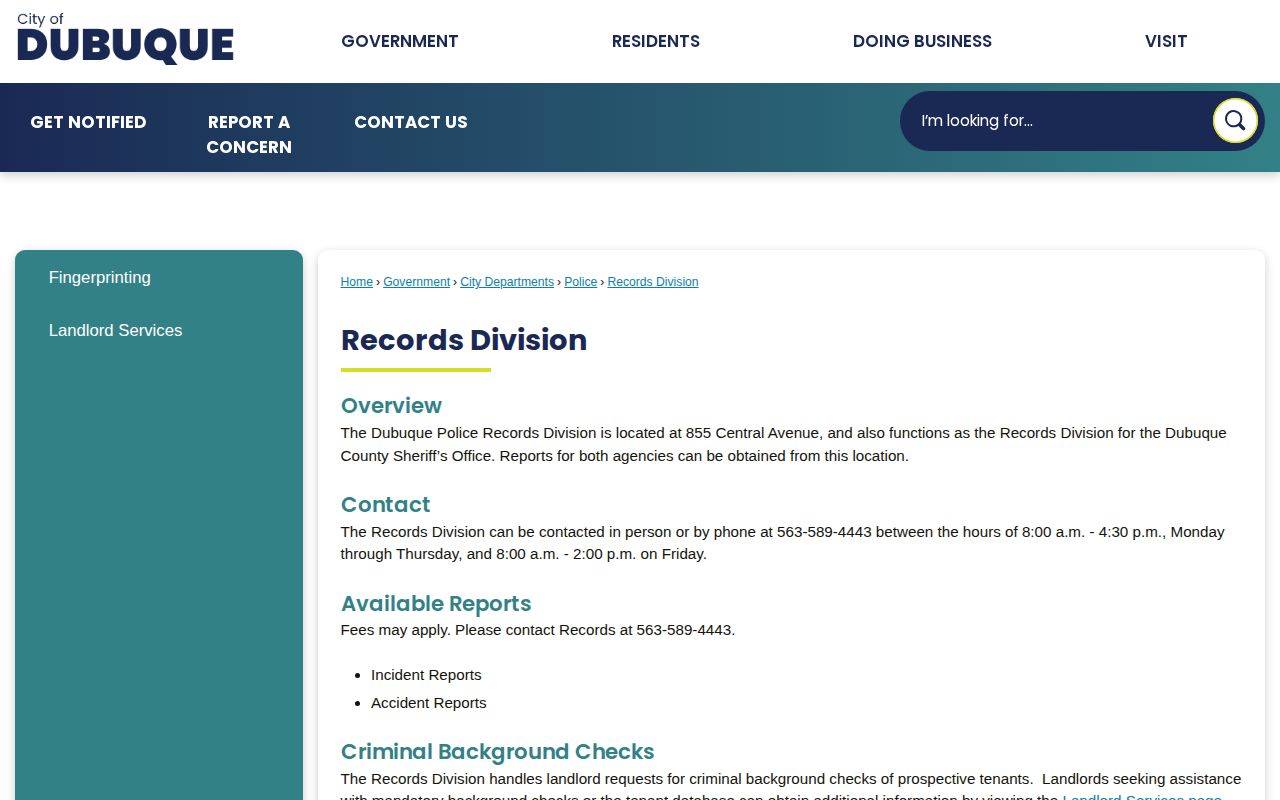This screenshot has width=1280, height=800.
Task: Click the Get Notified button
Action: 88,122
